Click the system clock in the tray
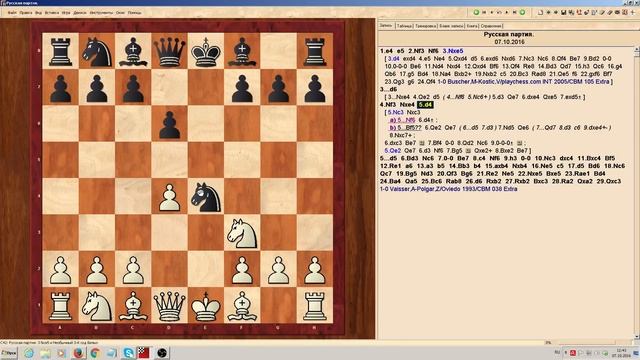 coord(622,353)
